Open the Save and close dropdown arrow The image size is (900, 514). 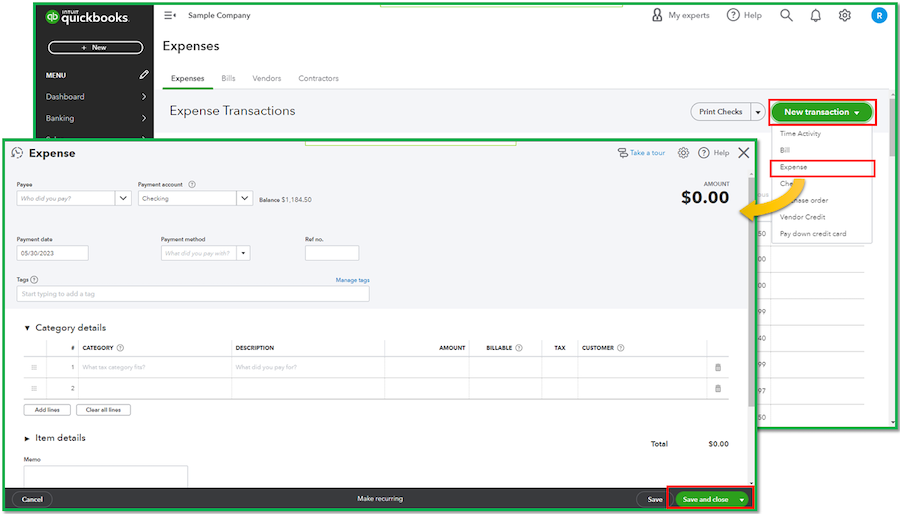(742, 500)
